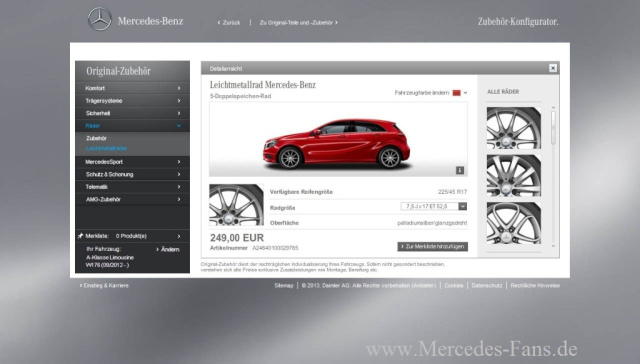Image resolution: width=640 pixels, height=364 pixels.
Task: Click the info icon on car image
Action: click(460, 170)
